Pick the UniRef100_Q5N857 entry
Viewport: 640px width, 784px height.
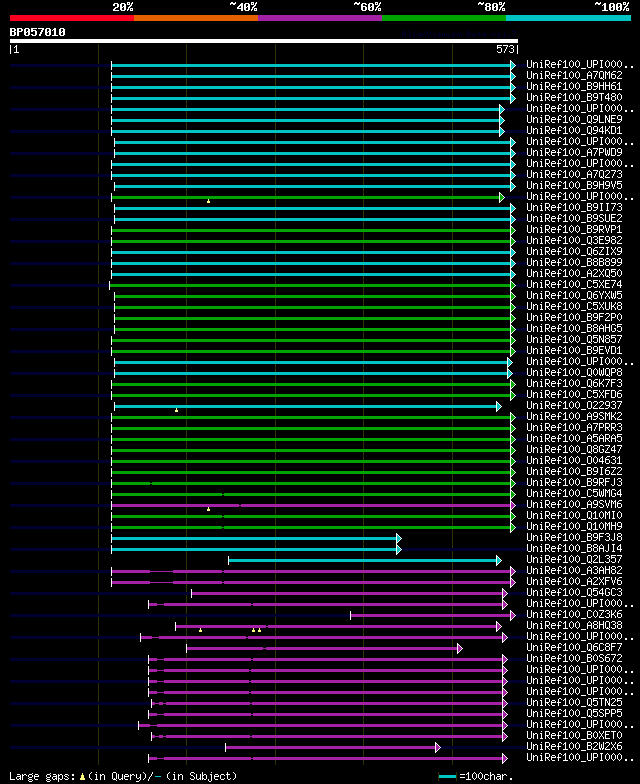[574, 340]
